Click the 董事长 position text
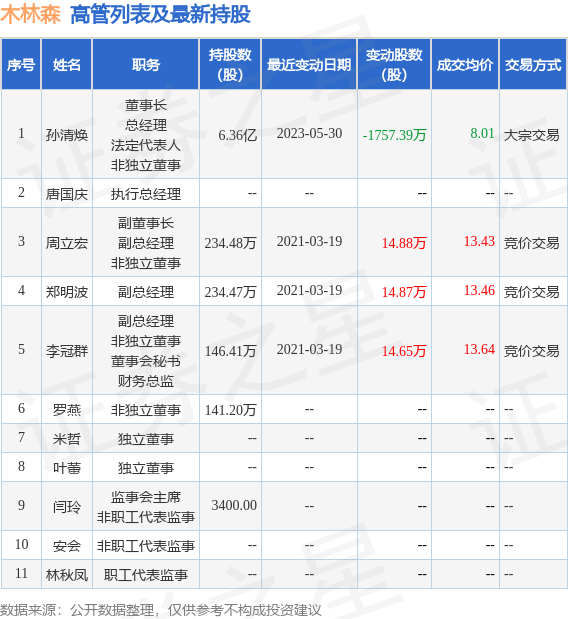 pos(146,105)
